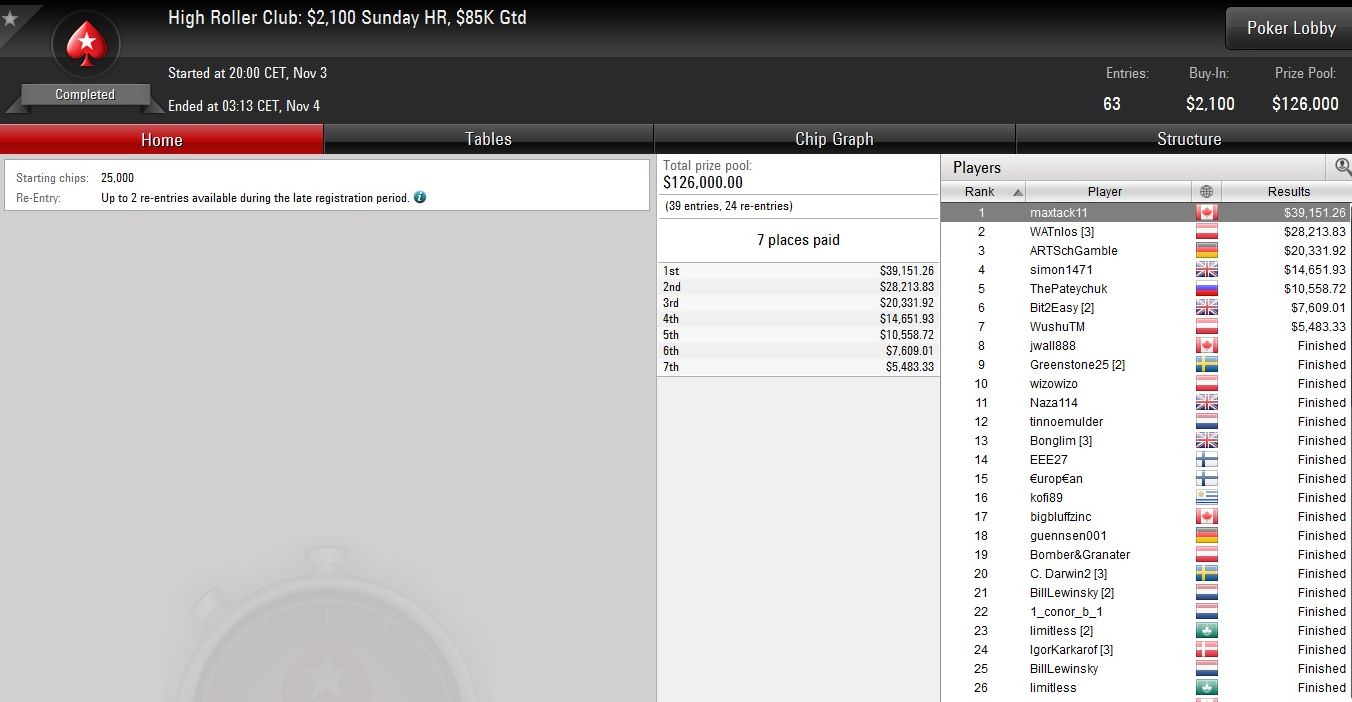Select the Home tab

click(x=161, y=139)
